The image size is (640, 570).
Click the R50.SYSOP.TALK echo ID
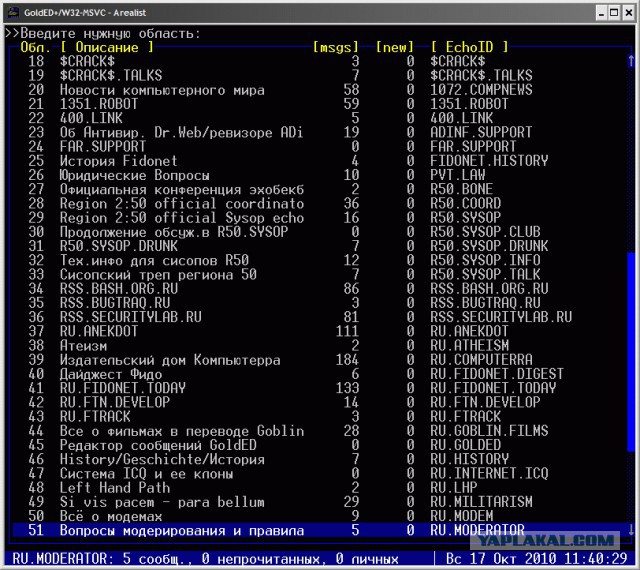click(485, 274)
